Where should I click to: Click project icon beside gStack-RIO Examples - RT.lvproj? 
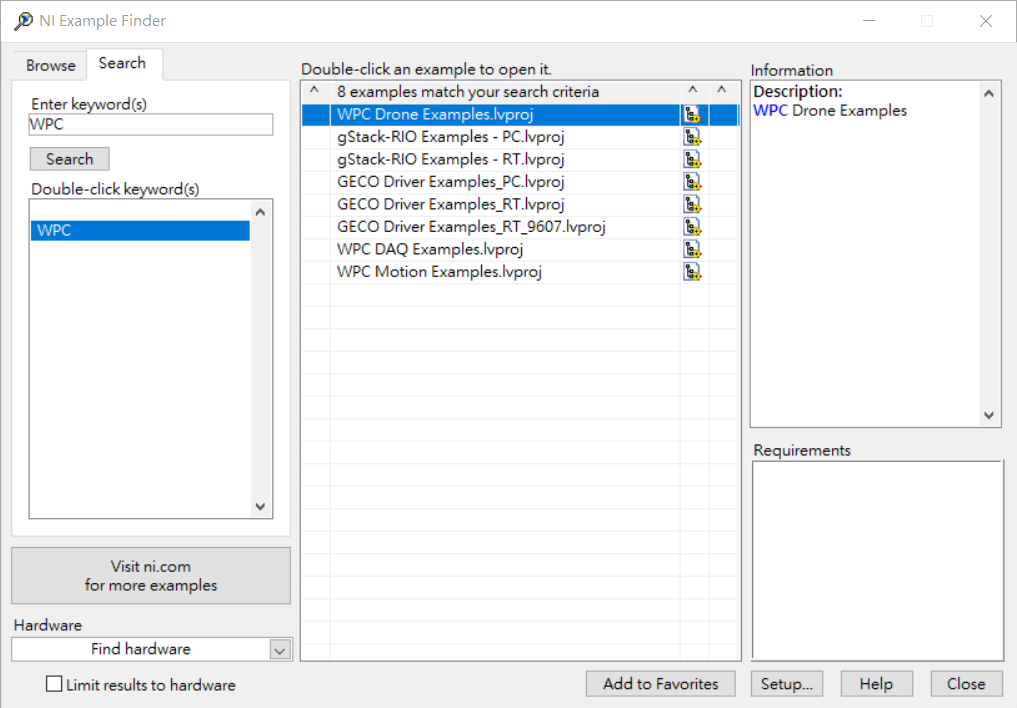click(692, 159)
